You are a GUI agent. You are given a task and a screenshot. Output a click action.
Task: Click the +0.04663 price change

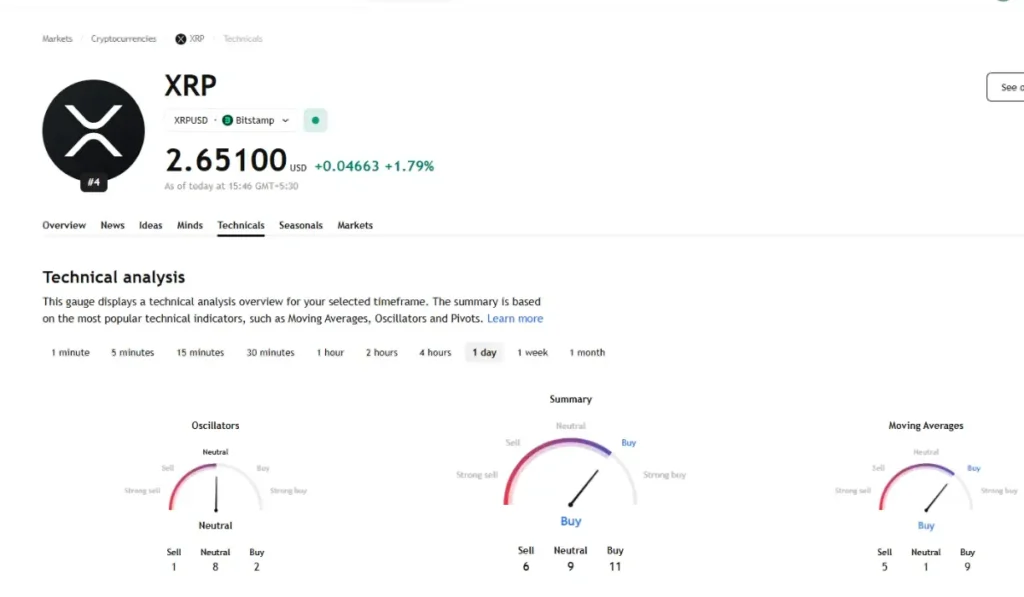click(x=347, y=167)
